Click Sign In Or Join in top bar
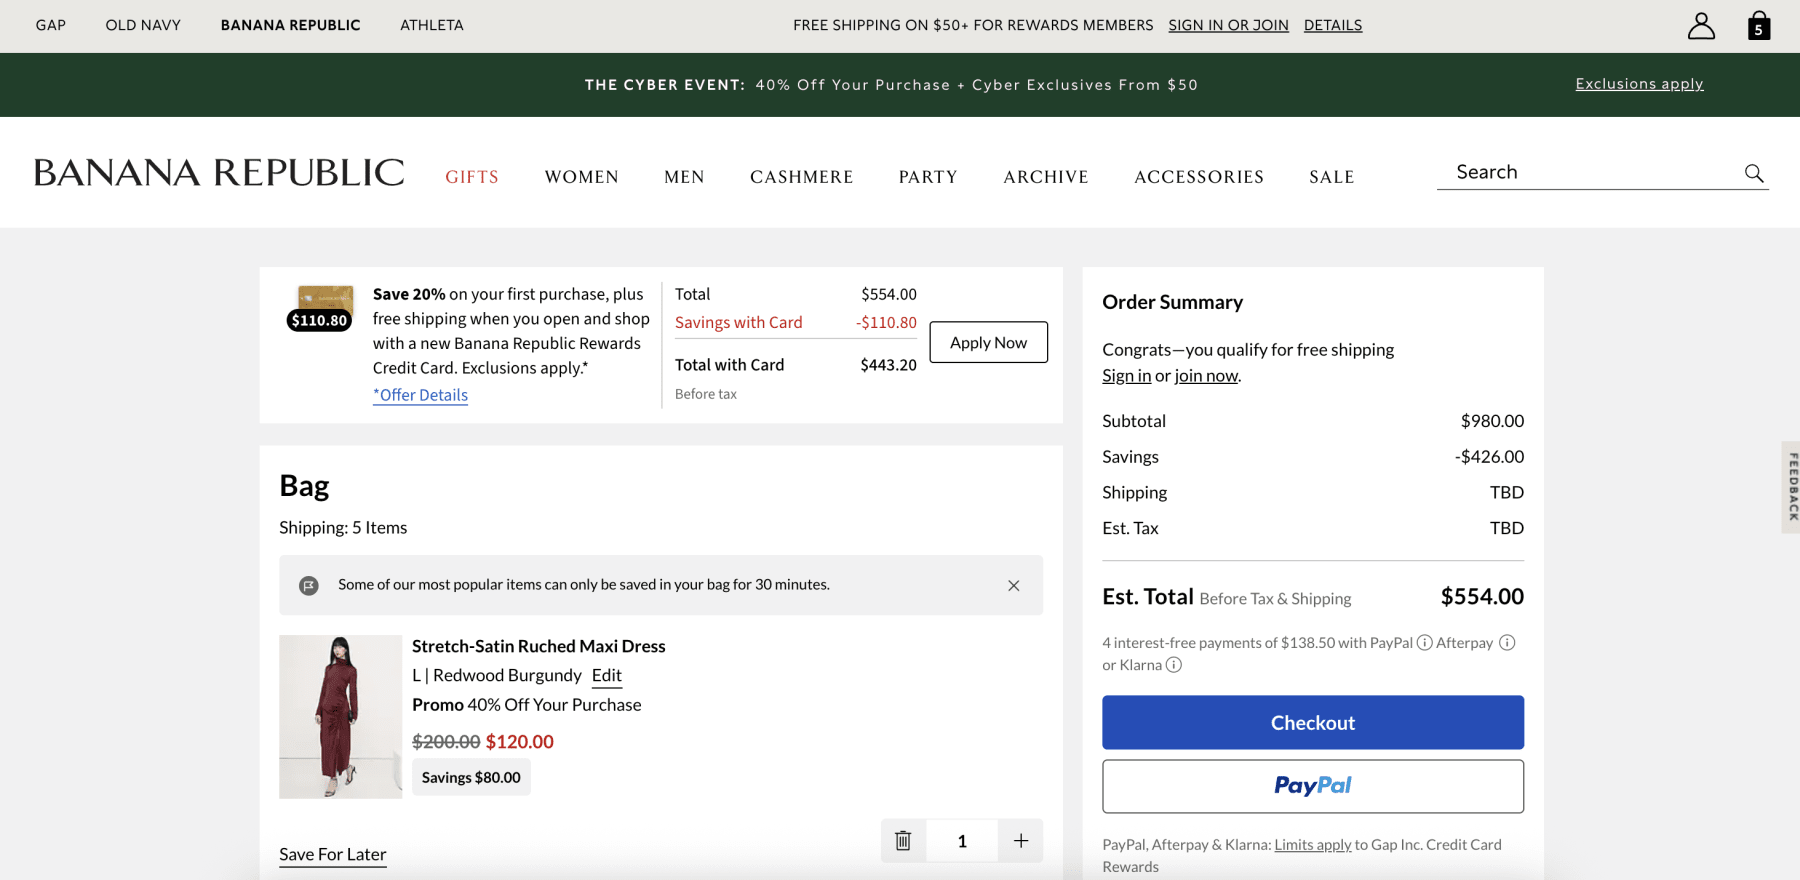Screen dimensions: 1800x880 pos(1228,25)
